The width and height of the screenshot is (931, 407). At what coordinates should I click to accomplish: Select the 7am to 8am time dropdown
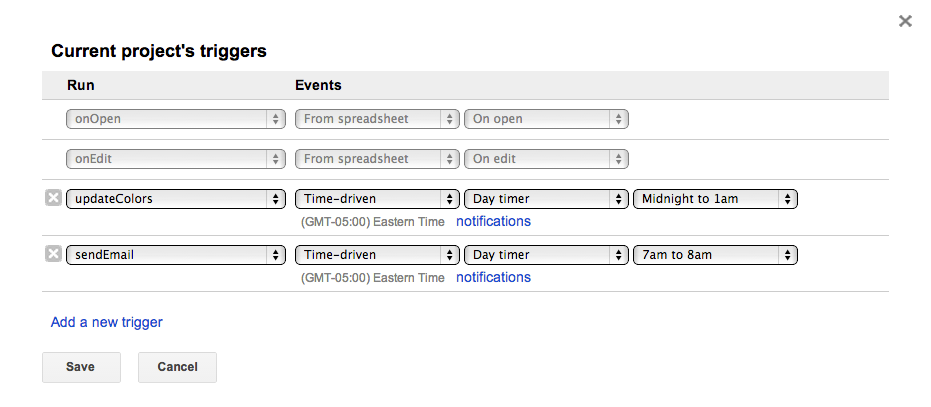click(715, 255)
